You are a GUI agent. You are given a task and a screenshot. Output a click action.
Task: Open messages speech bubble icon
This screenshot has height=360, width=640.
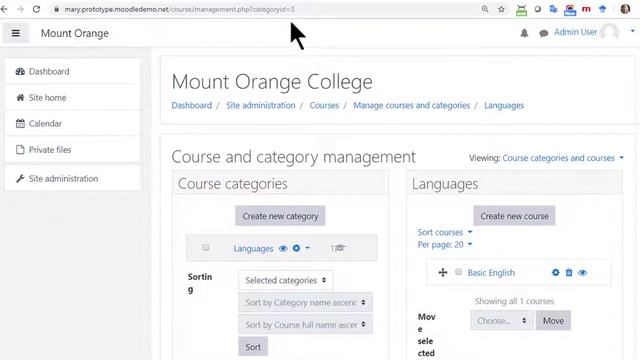point(543,33)
